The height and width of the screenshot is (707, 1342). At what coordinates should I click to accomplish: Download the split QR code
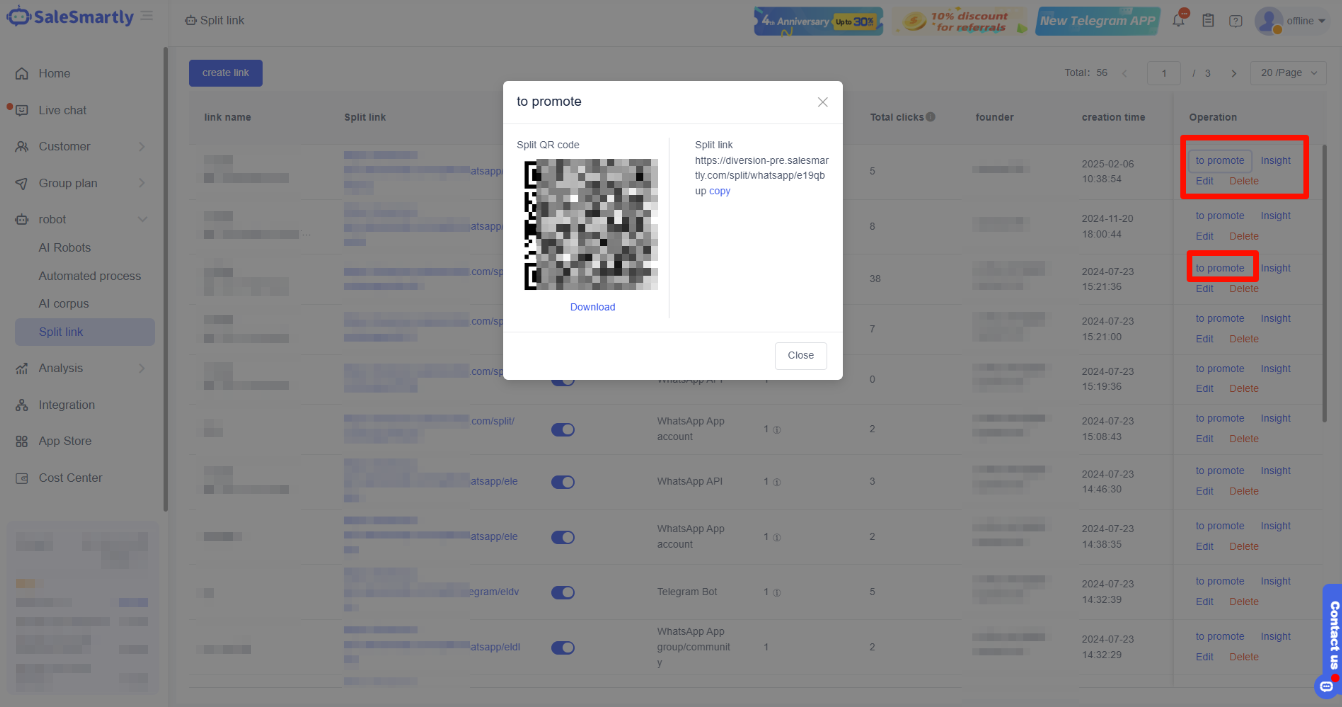click(x=593, y=307)
